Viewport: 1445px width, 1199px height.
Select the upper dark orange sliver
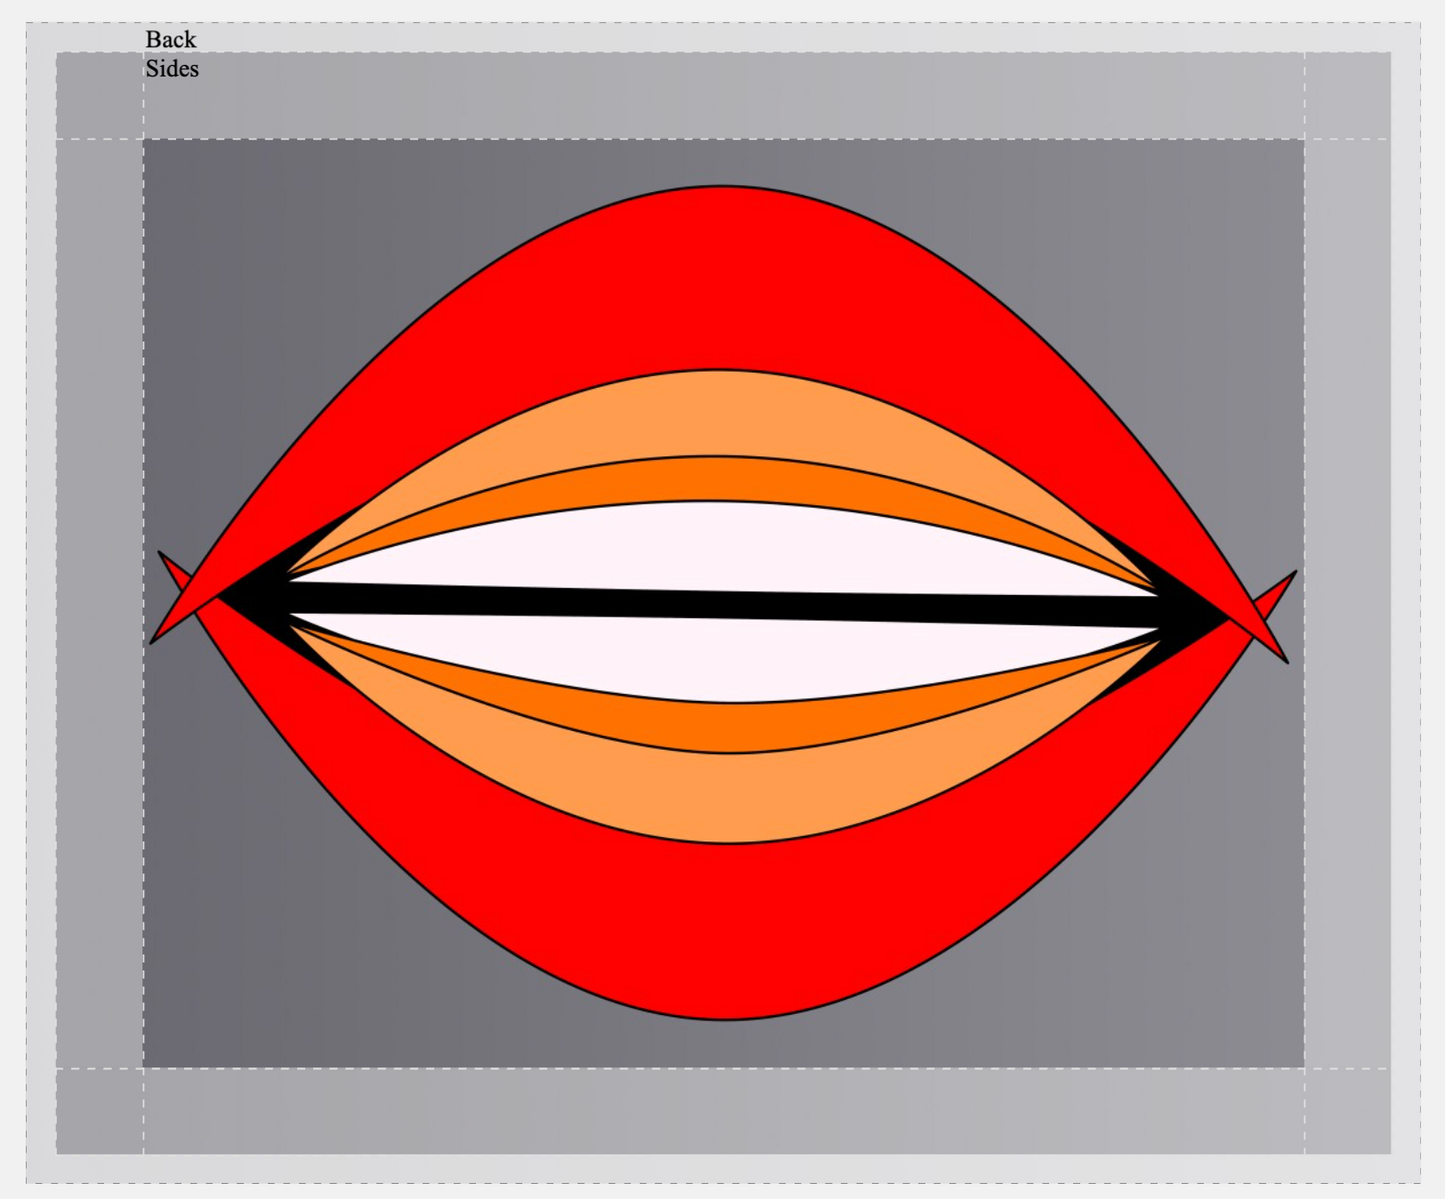click(x=712, y=478)
